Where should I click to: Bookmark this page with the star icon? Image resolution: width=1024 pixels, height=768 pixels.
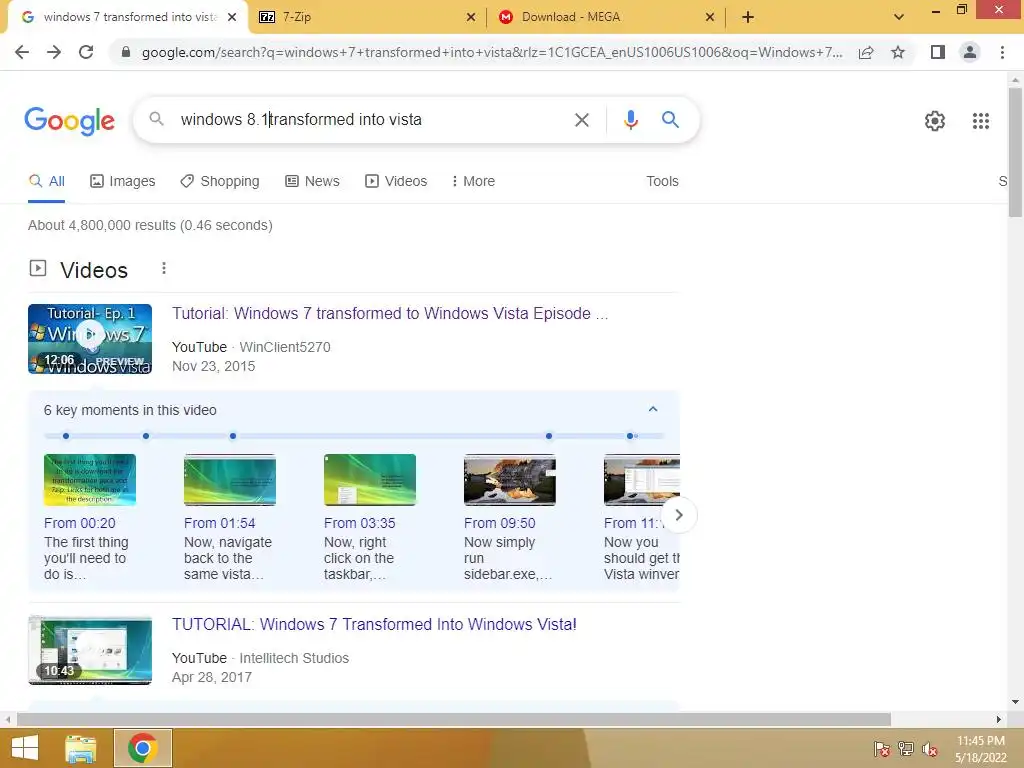(x=898, y=52)
